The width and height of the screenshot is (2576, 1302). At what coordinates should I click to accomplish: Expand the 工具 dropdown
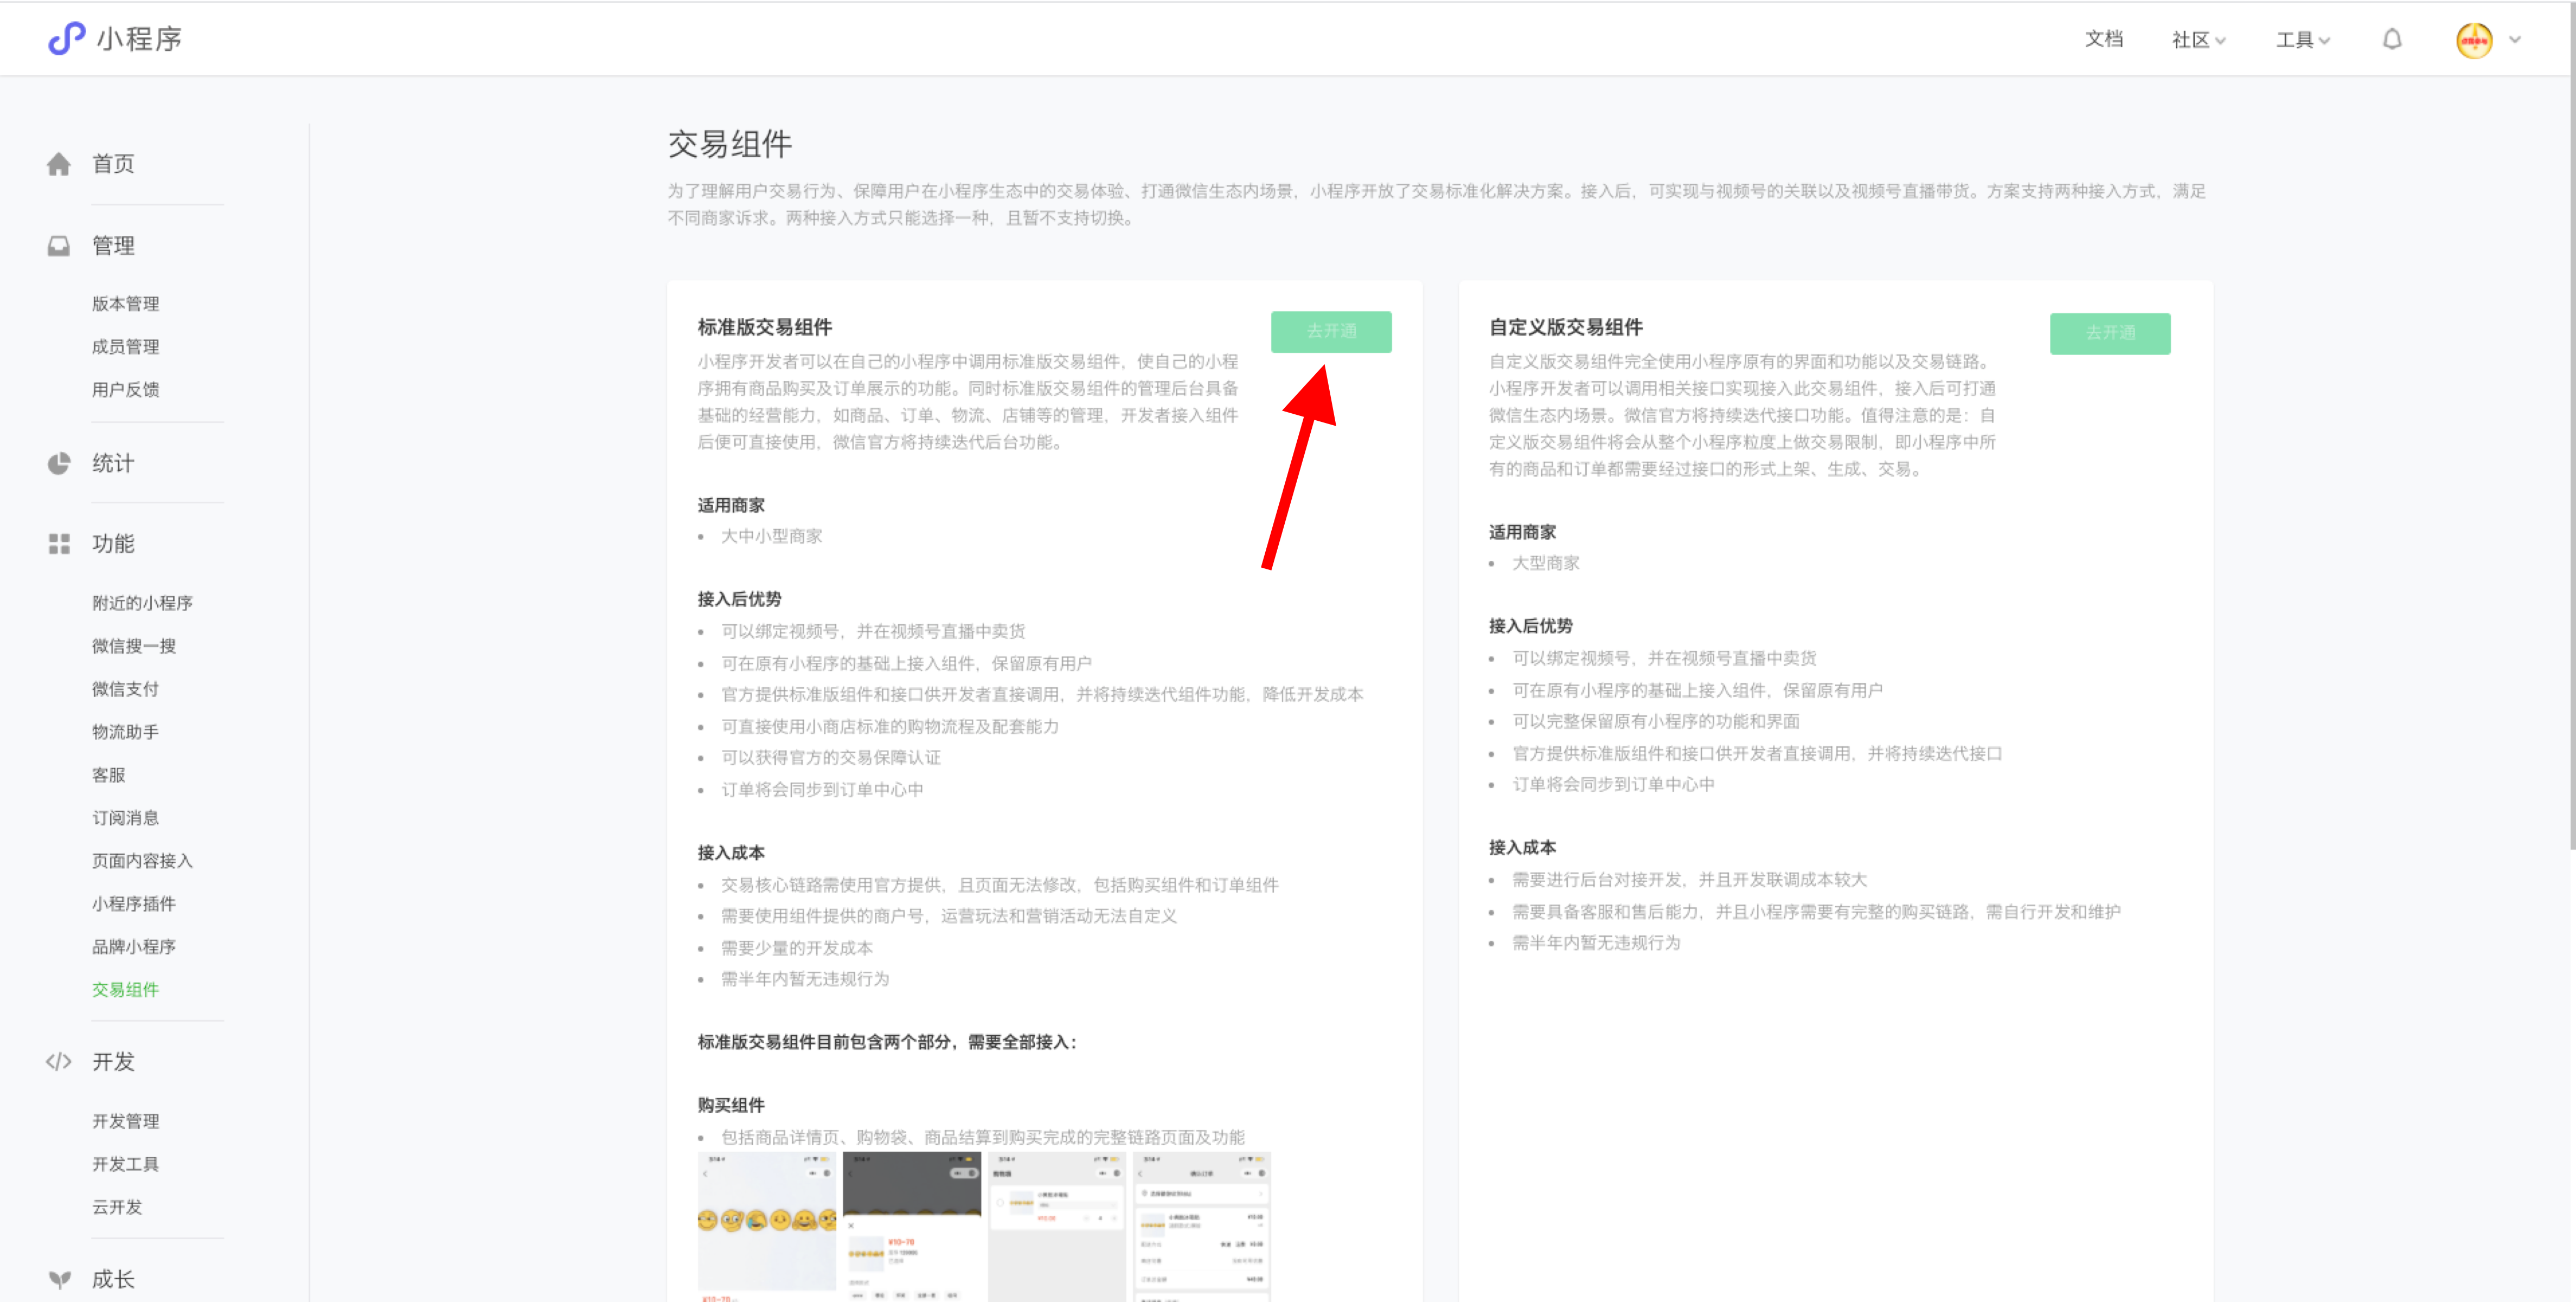pyautogui.click(x=2301, y=40)
